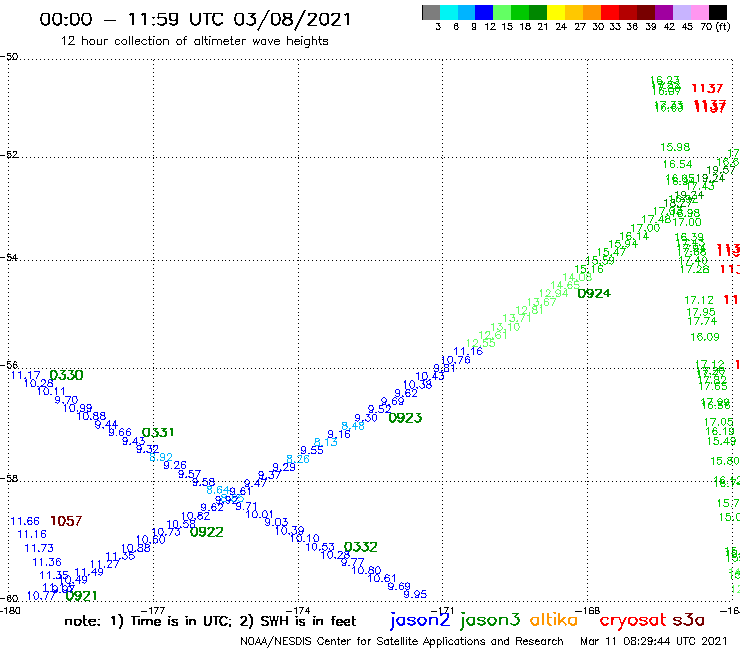
Task: Click the "Mar 11 08:29:44 UTC 2021" timestamp
Action: (654, 641)
